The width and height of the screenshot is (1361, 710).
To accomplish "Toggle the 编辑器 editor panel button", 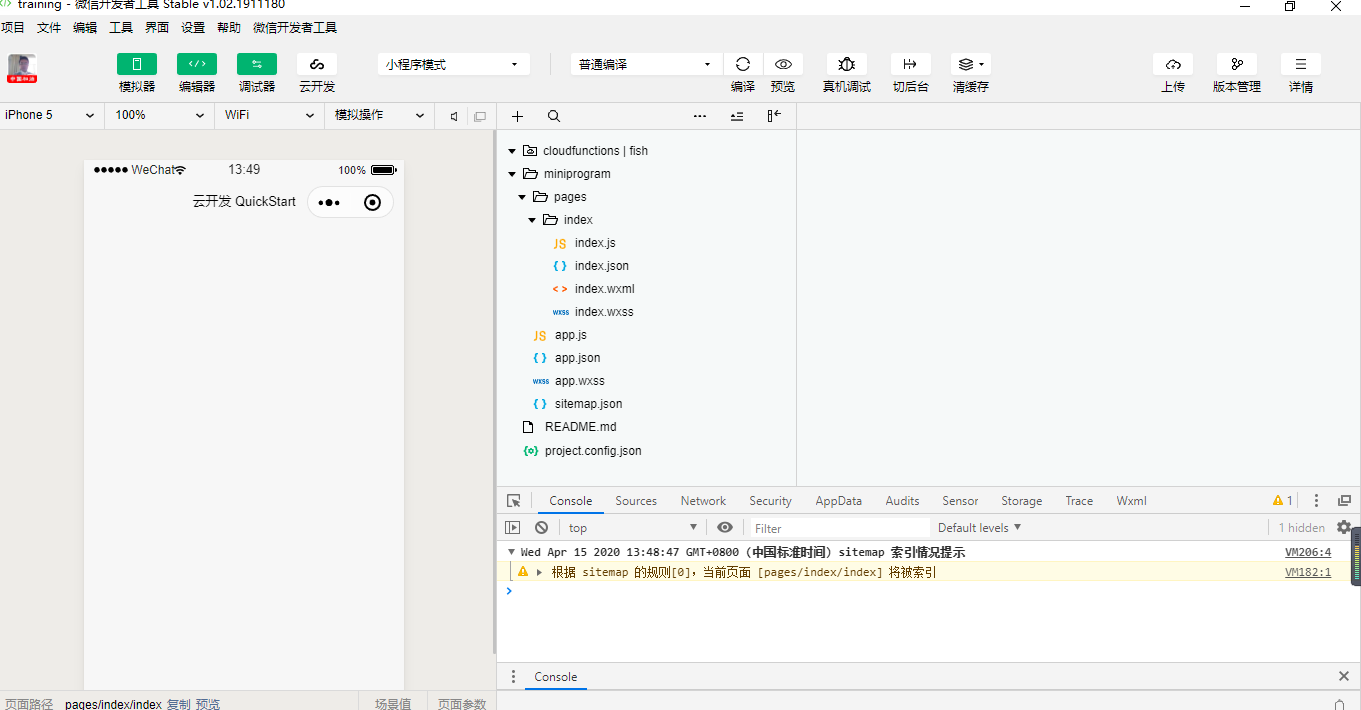I will tap(197, 64).
